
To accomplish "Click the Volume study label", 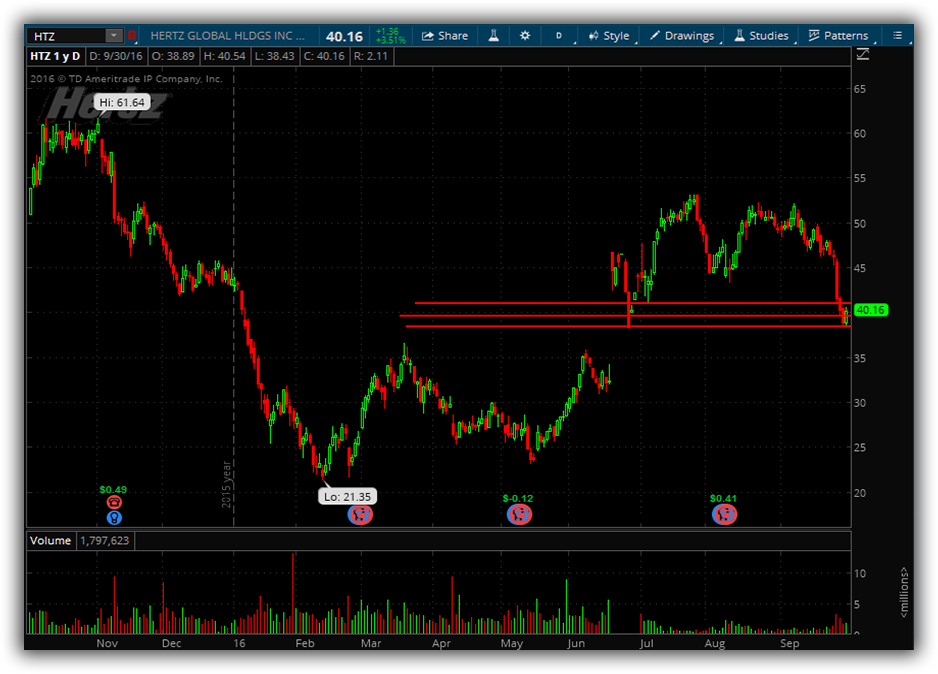I will tap(50, 541).
